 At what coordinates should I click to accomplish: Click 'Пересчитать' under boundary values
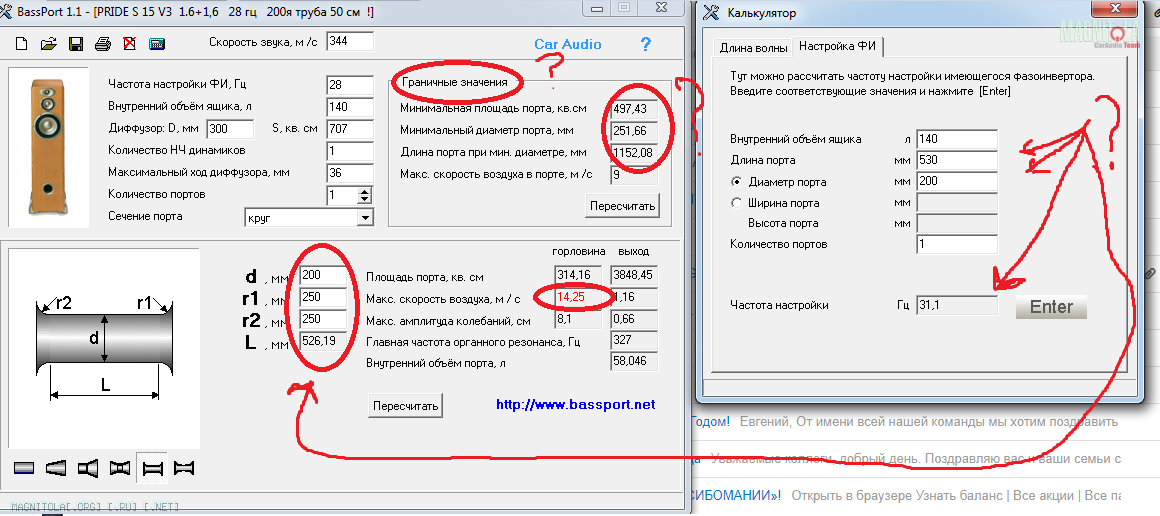pos(622,206)
